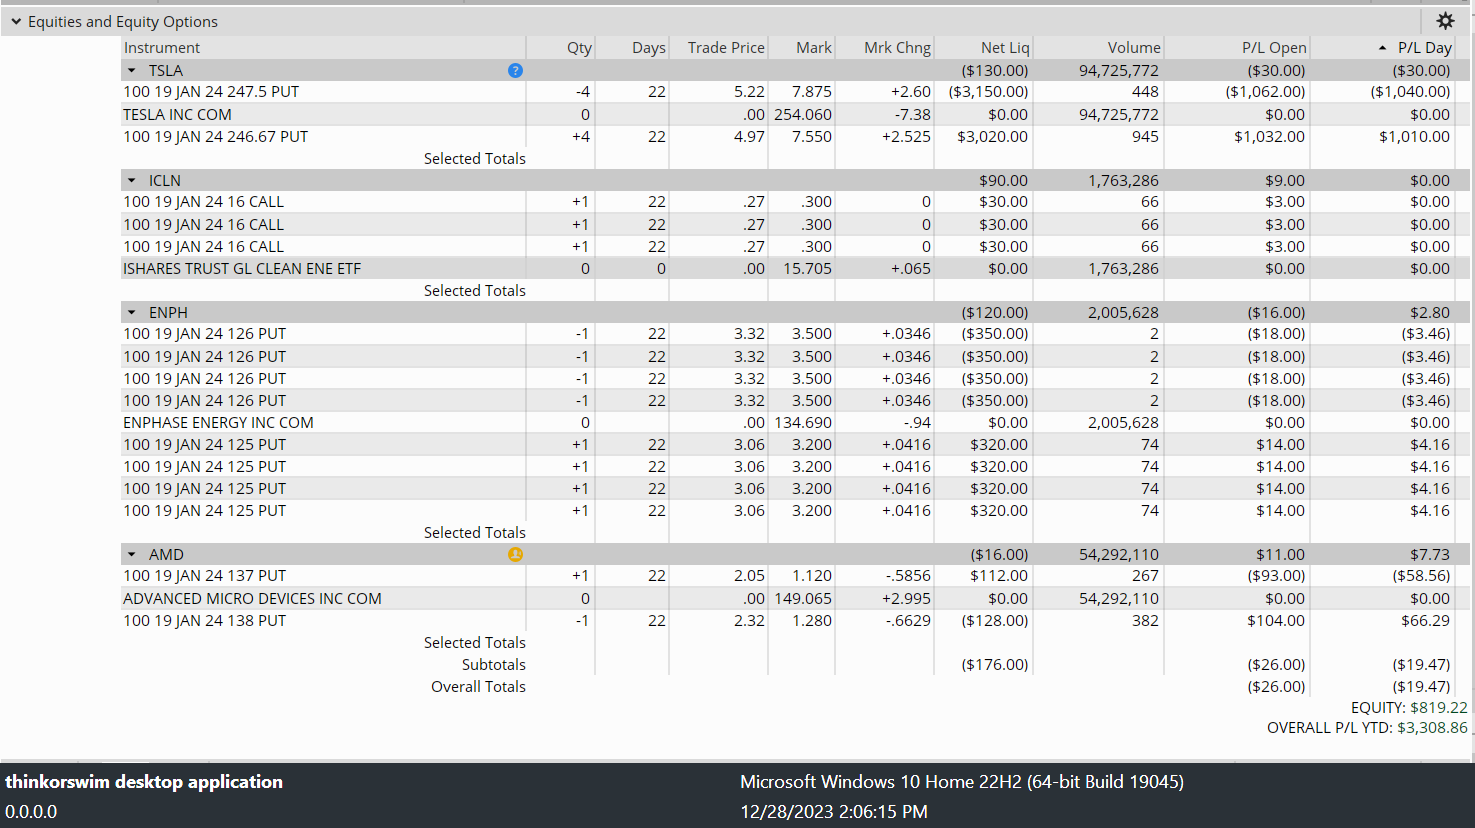Sort by the Qty column header

(579, 48)
